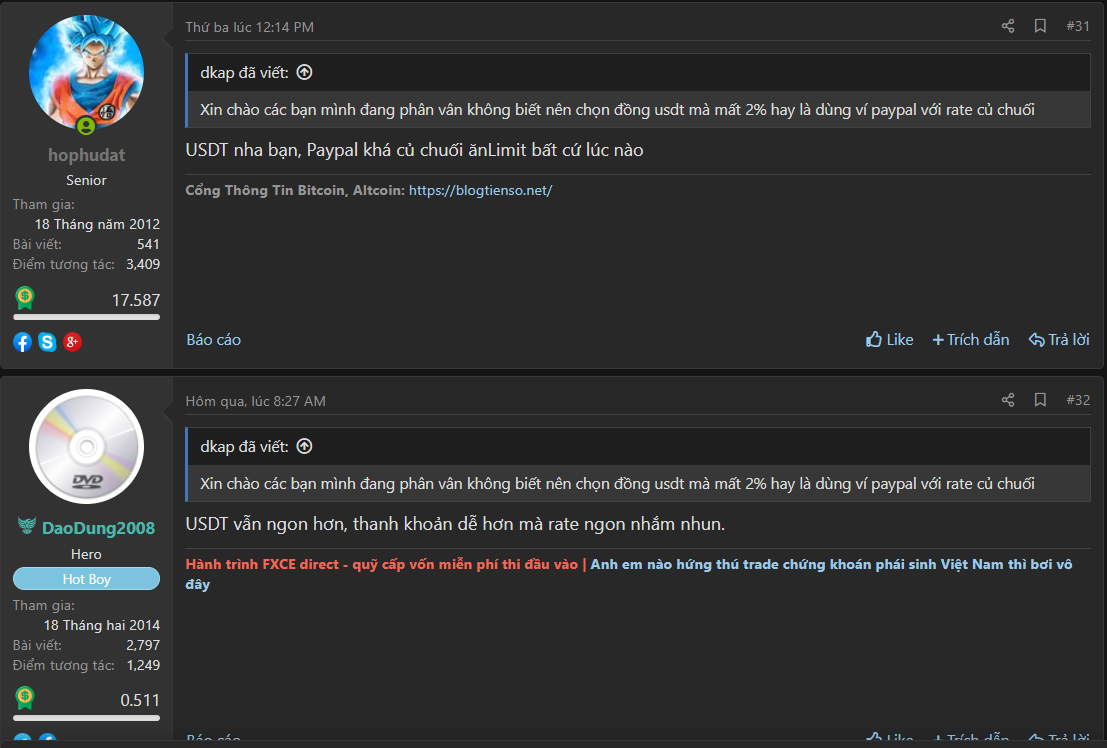This screenshot has width=1107, height=748.
Task: Click DaoDung2008's DVD avatar
Action: click(86, 446)
